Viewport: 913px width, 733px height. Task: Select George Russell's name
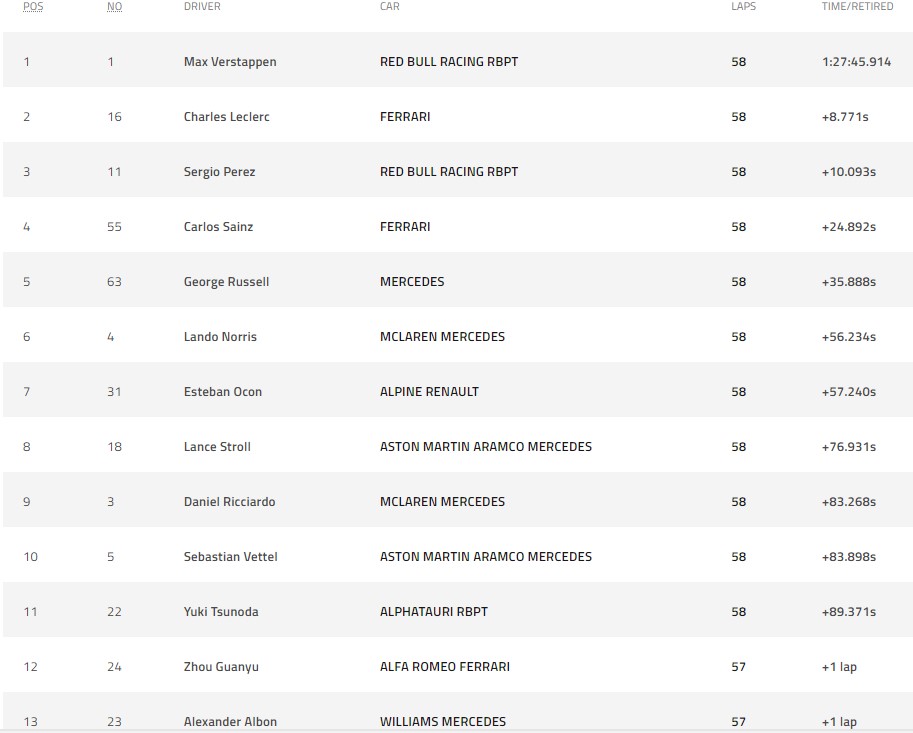(x=227, y=282)
